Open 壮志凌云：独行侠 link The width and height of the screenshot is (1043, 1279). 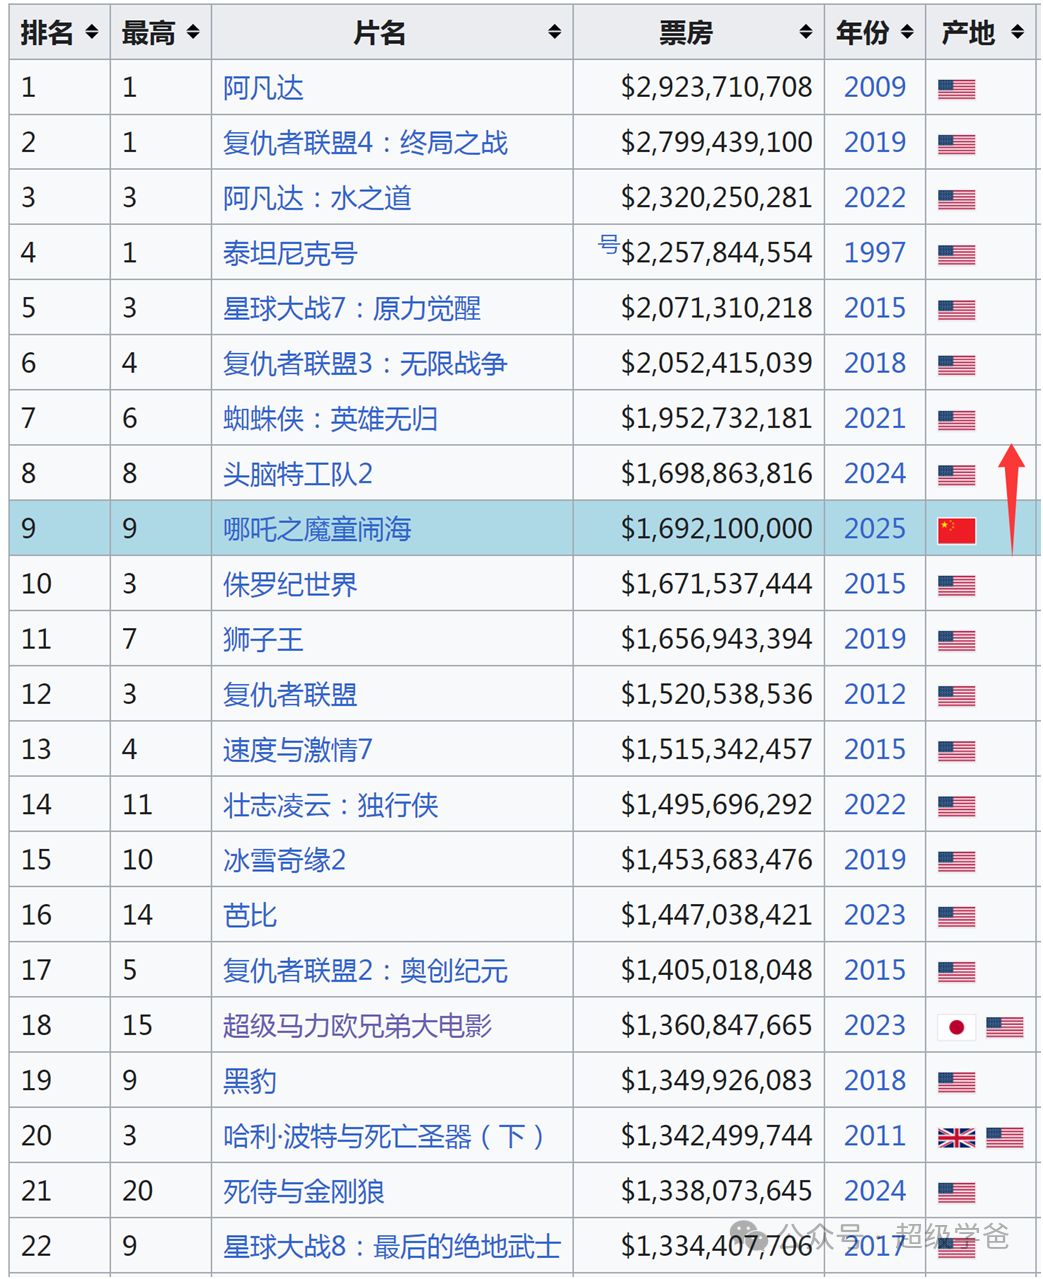(x=331, y=805)
